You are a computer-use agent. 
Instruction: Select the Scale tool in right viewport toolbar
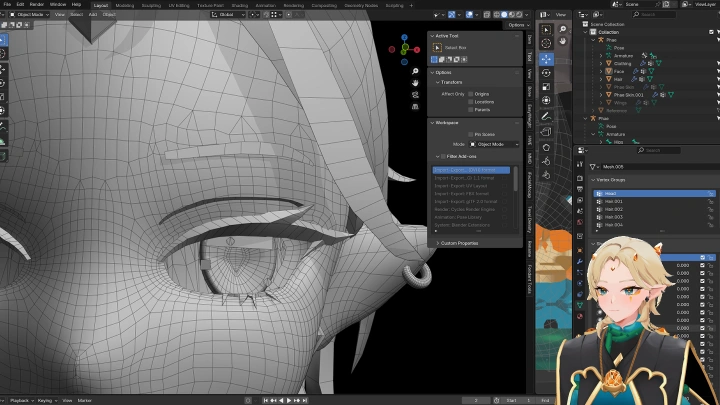coord(546,87)
